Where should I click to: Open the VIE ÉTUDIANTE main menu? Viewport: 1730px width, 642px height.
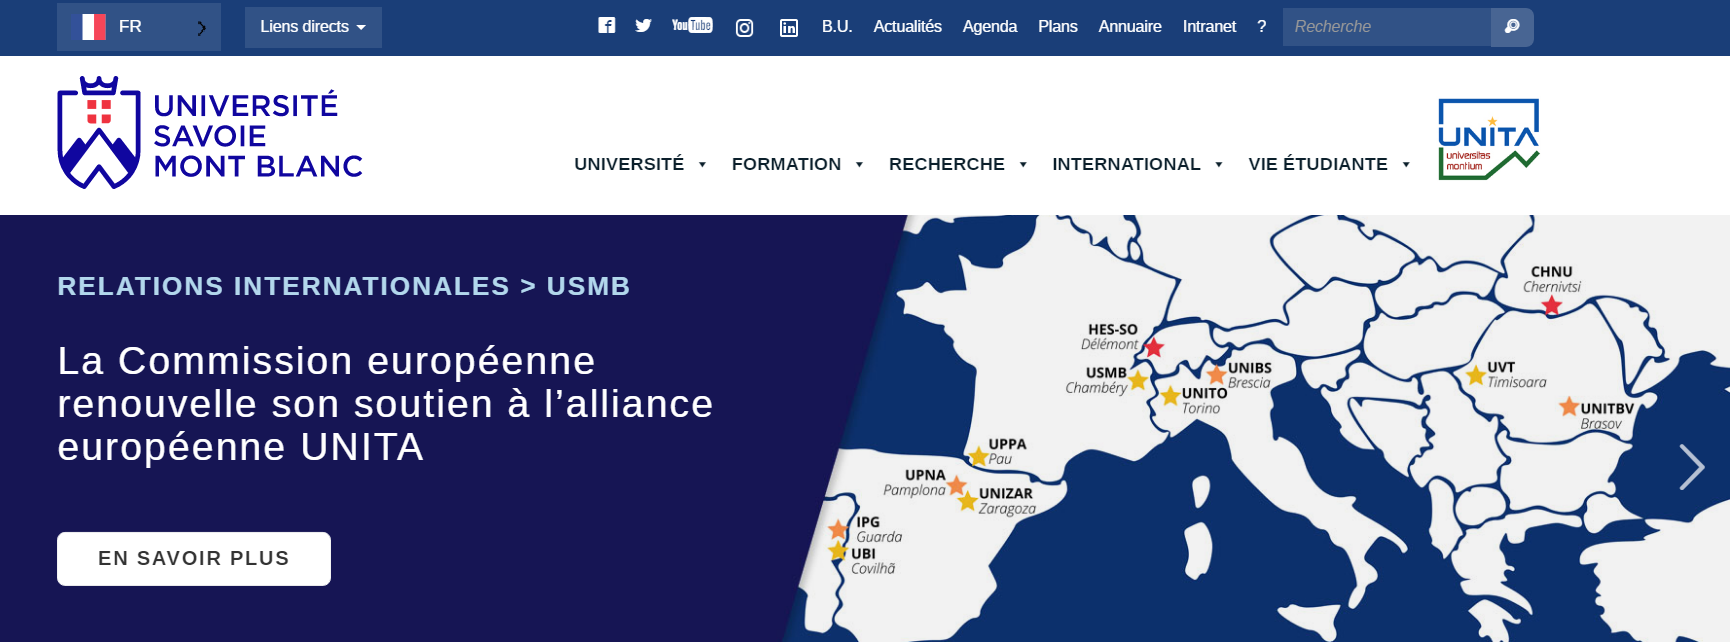point(1318,164)
